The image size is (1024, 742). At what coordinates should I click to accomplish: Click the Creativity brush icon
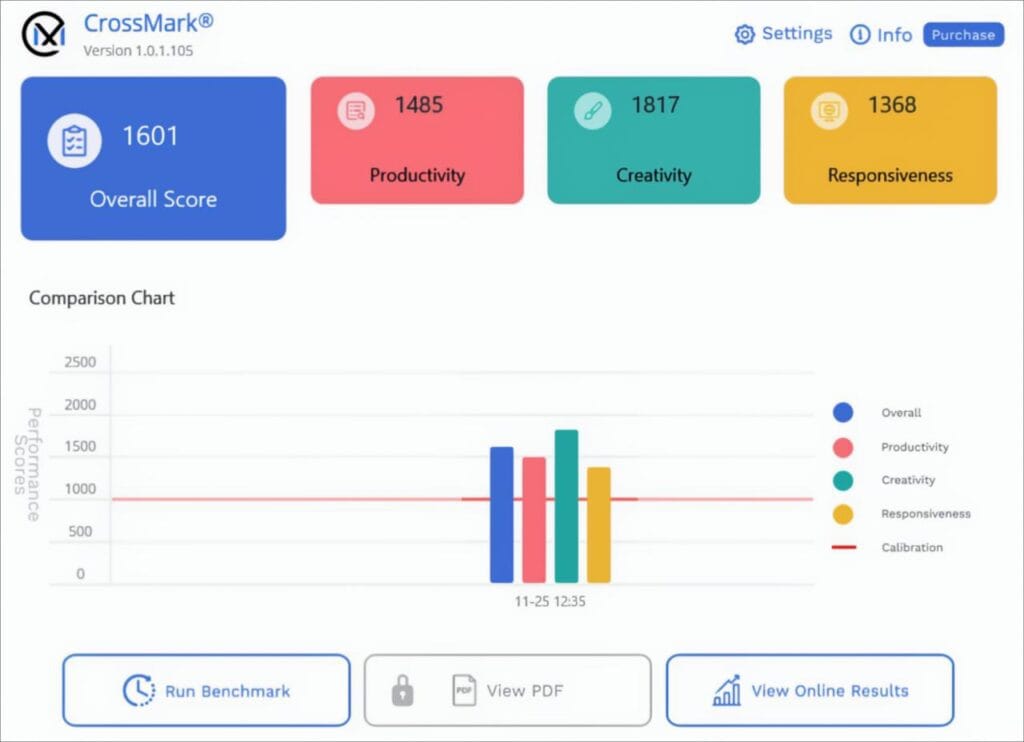point(592,111)
